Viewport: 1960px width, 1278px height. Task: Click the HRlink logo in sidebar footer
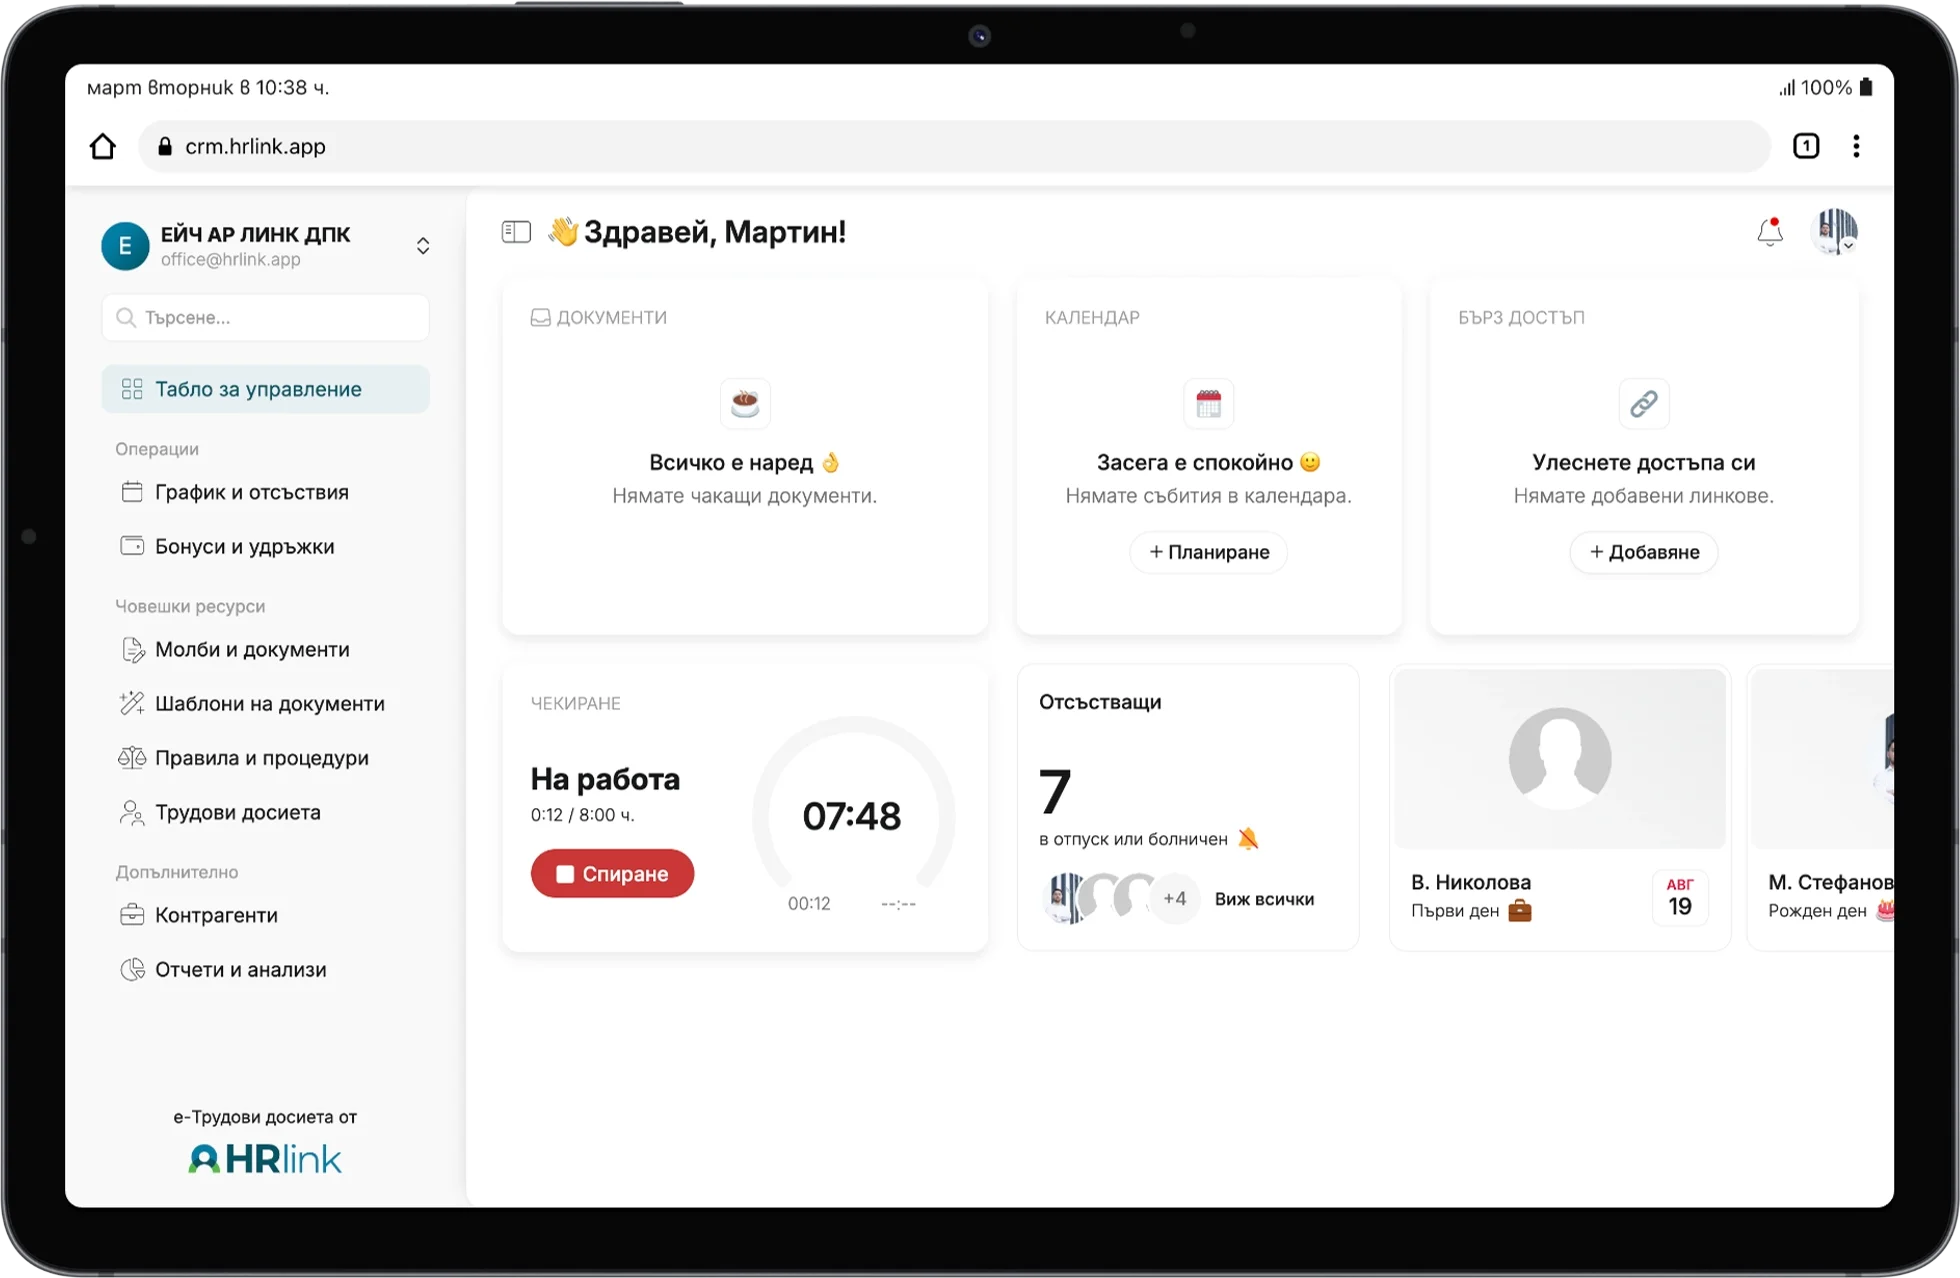tap(265, 1159)
